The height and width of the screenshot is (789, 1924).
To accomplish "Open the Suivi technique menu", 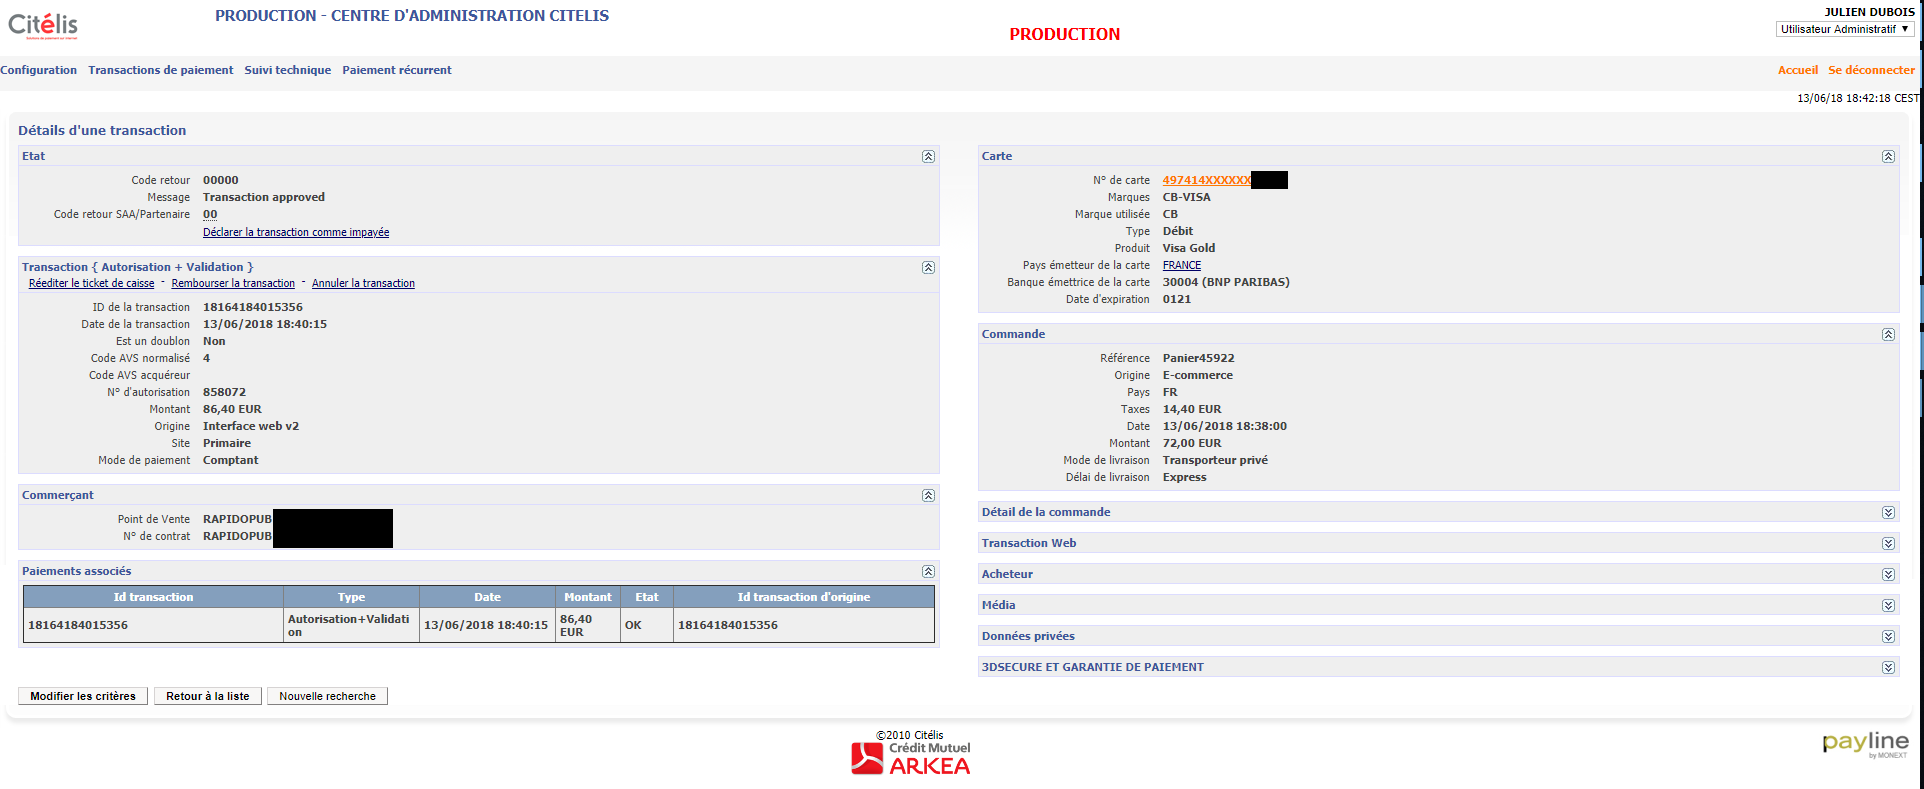I will (288, 70).
